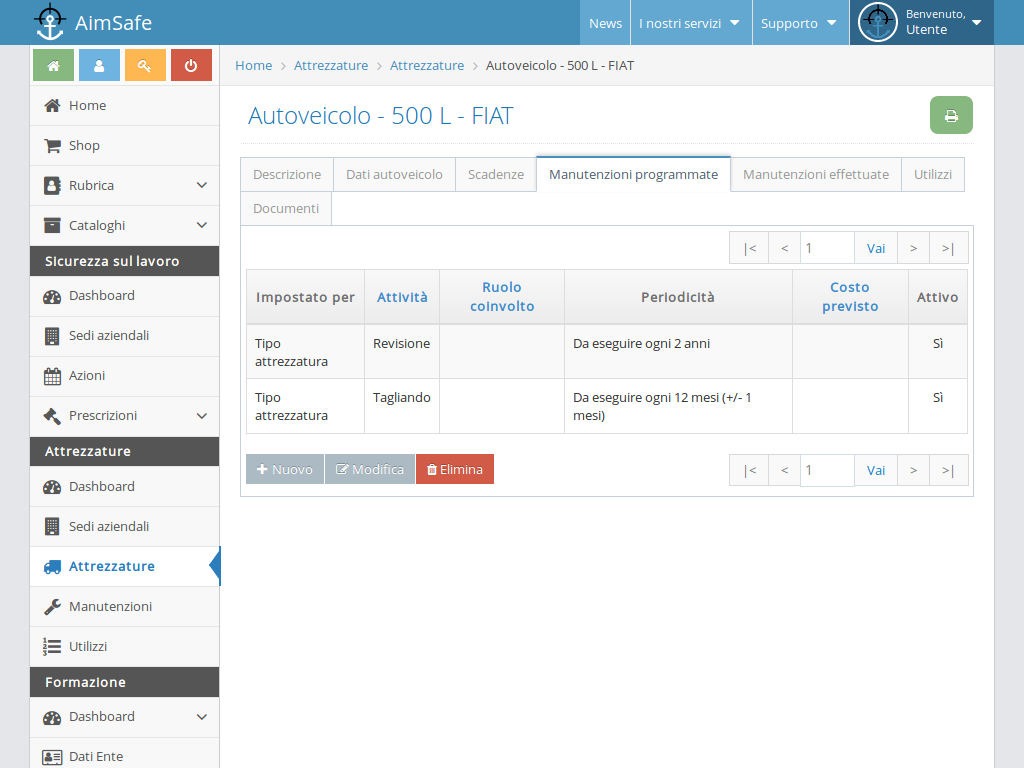Click the user avatar in header

coord(878,22)
